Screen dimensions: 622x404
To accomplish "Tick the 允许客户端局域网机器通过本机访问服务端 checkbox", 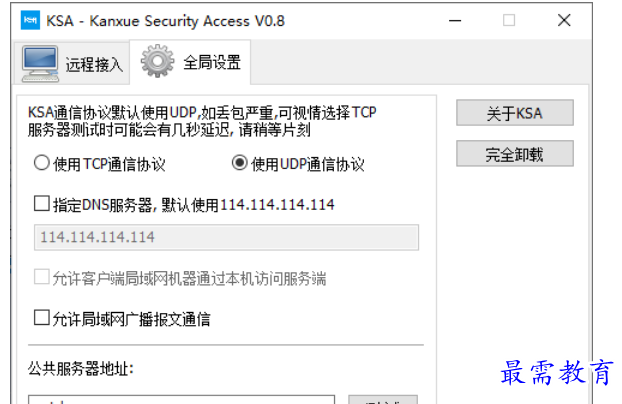I will tap(42, 277).
